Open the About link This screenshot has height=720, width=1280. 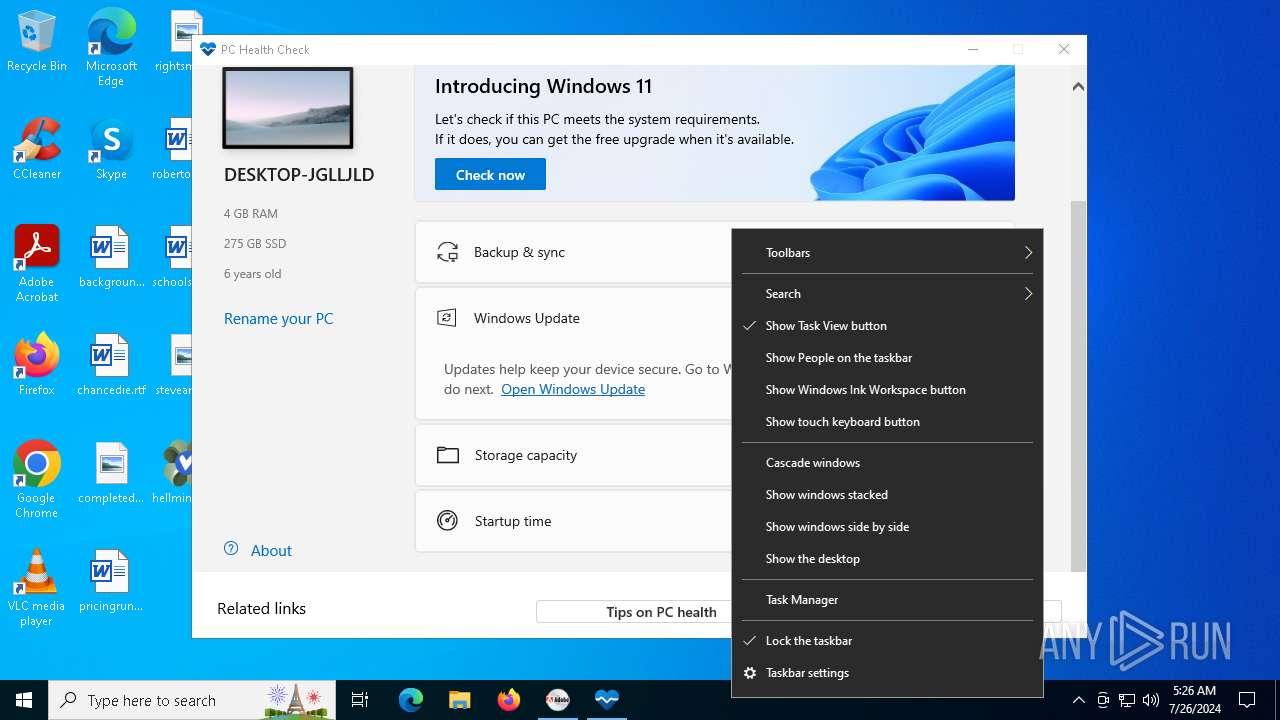[x=271, y=551]
